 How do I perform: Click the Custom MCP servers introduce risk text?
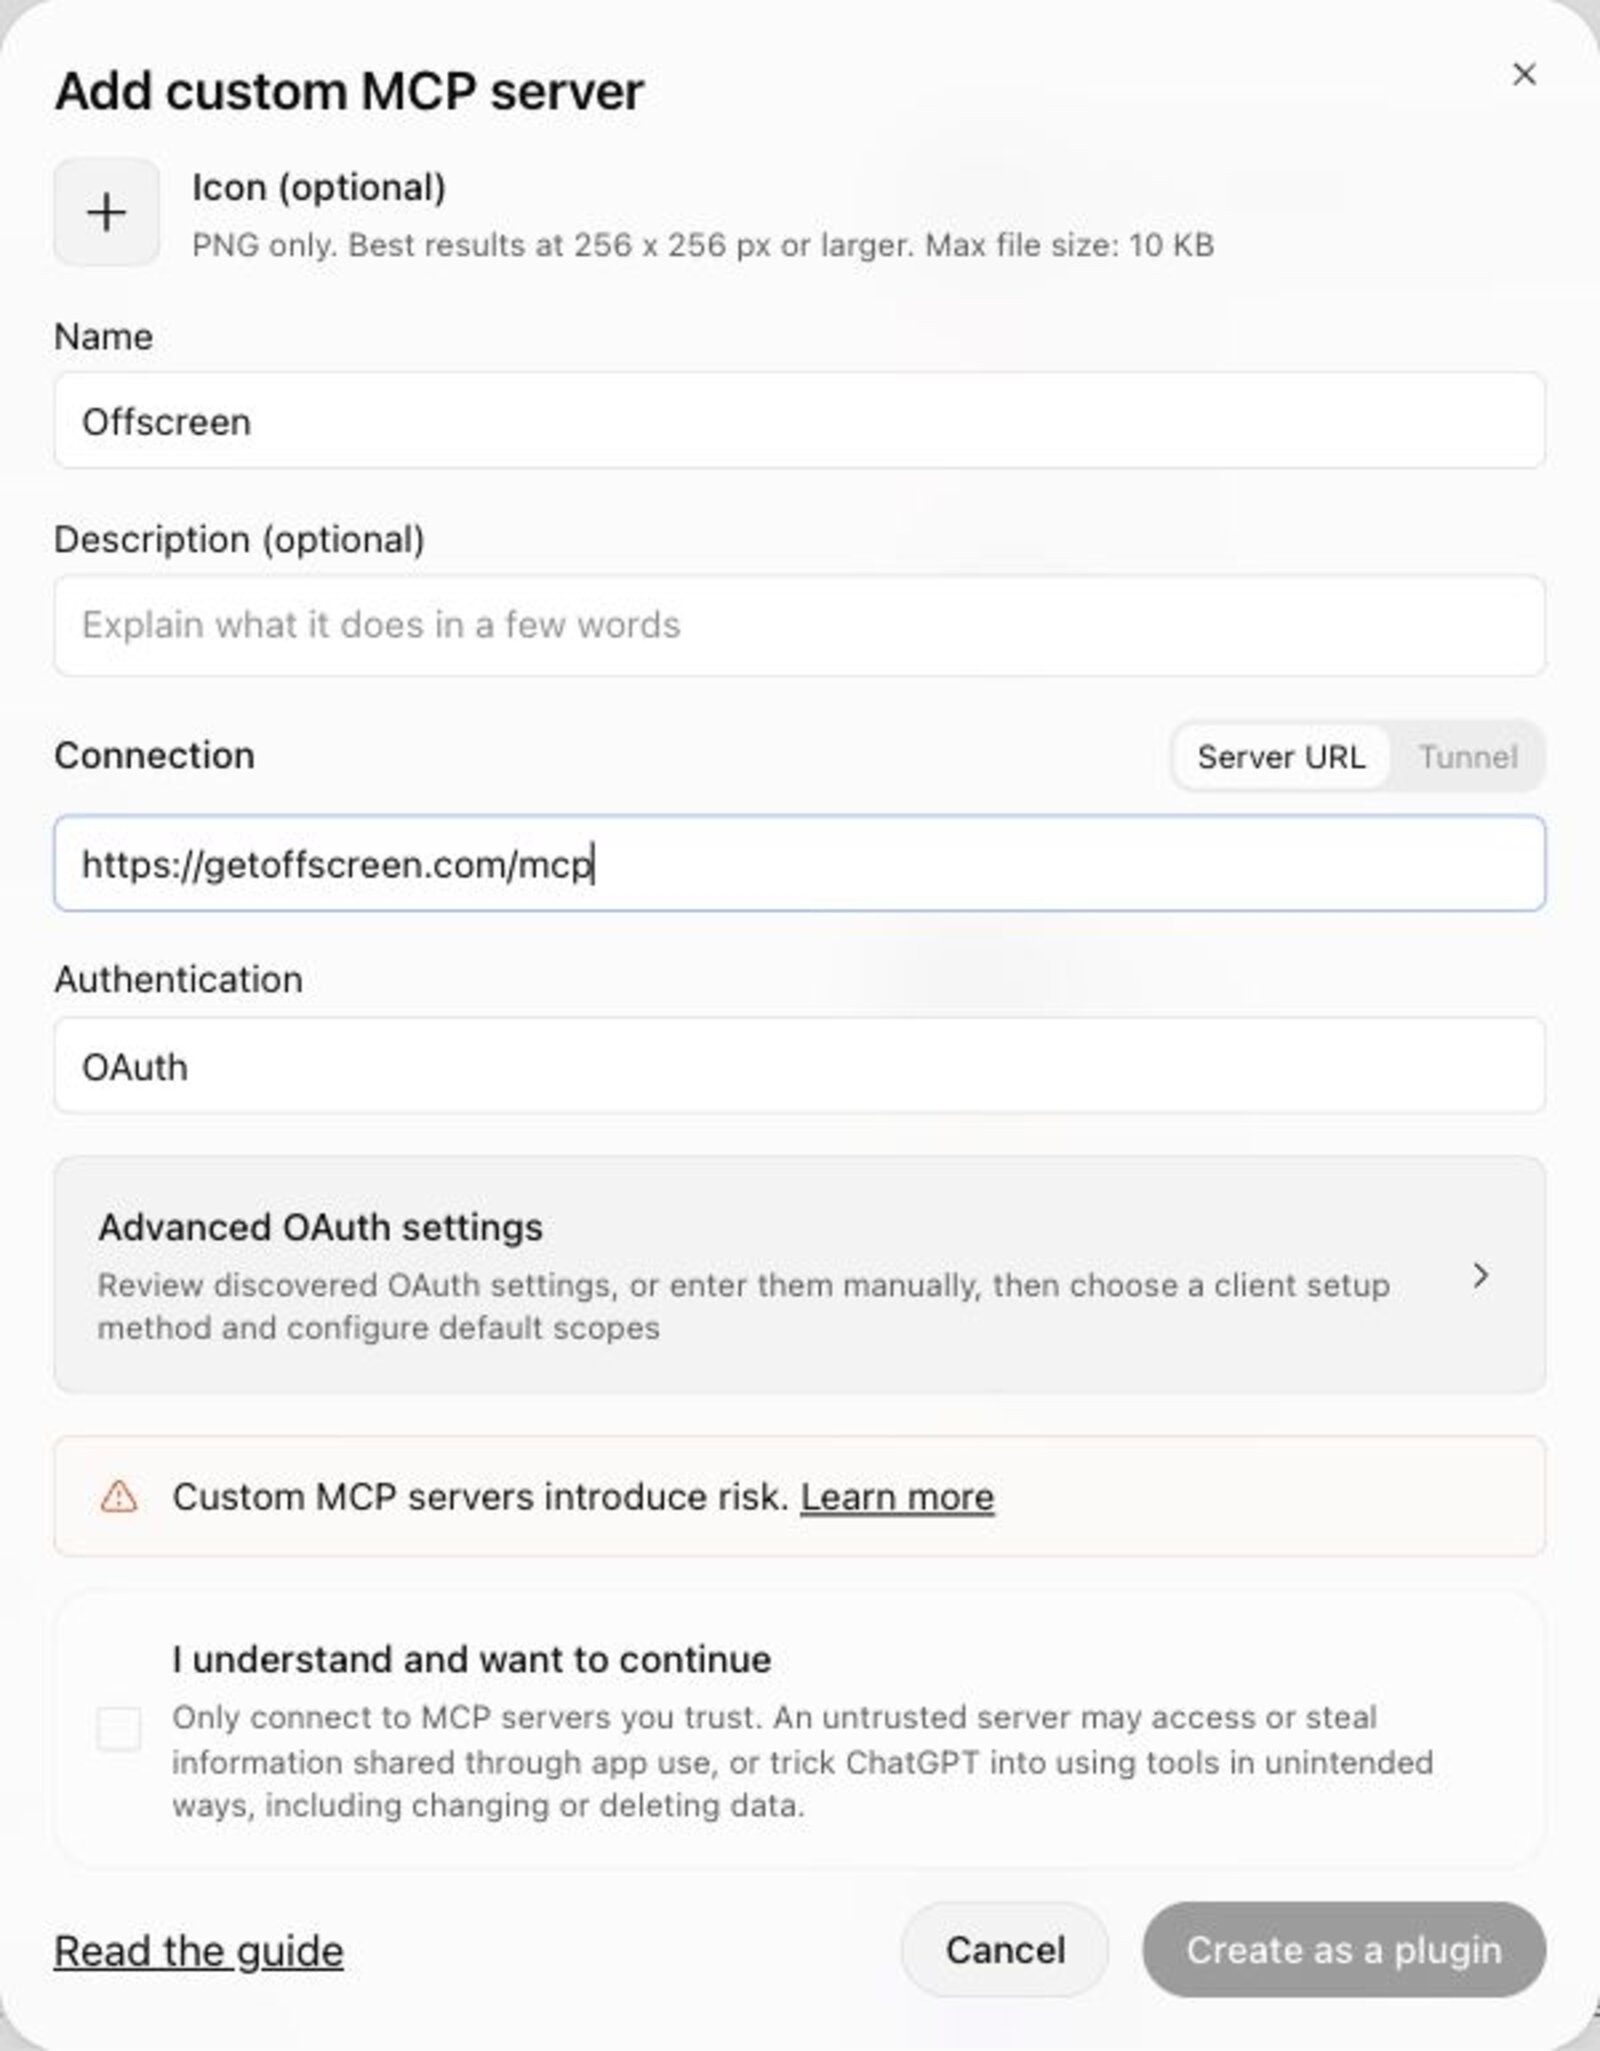(x=480, y=1497)
